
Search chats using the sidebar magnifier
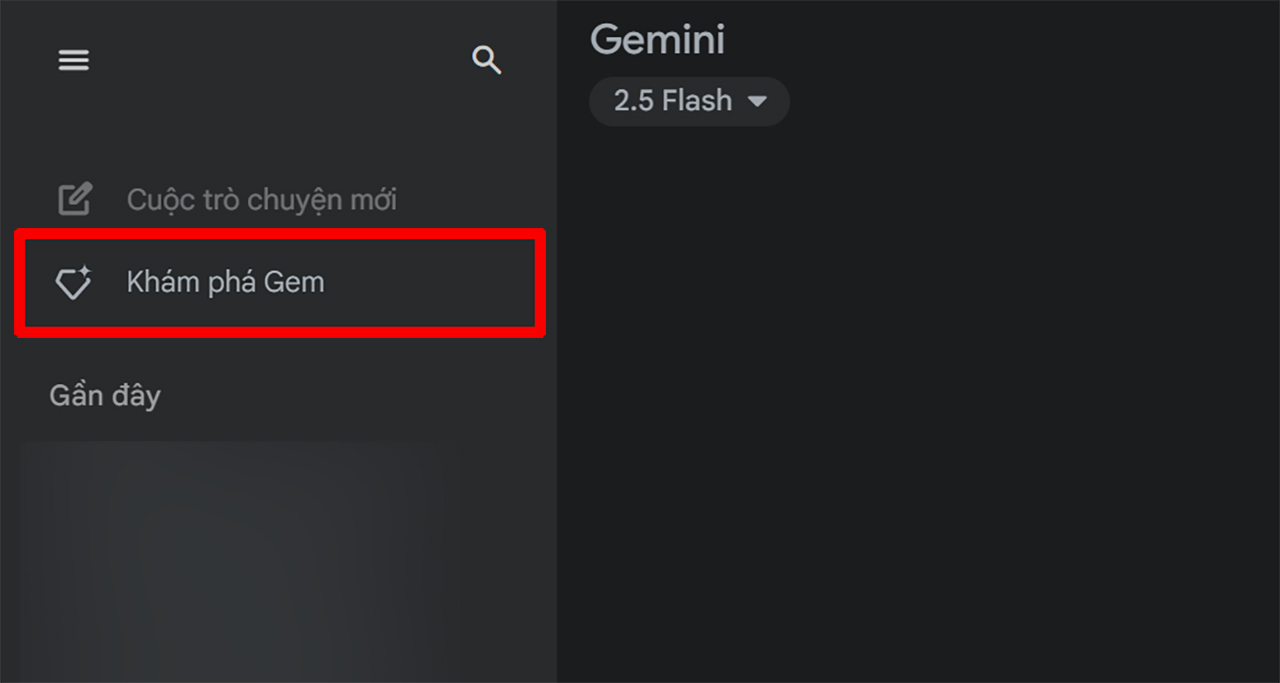click(486, 60)
